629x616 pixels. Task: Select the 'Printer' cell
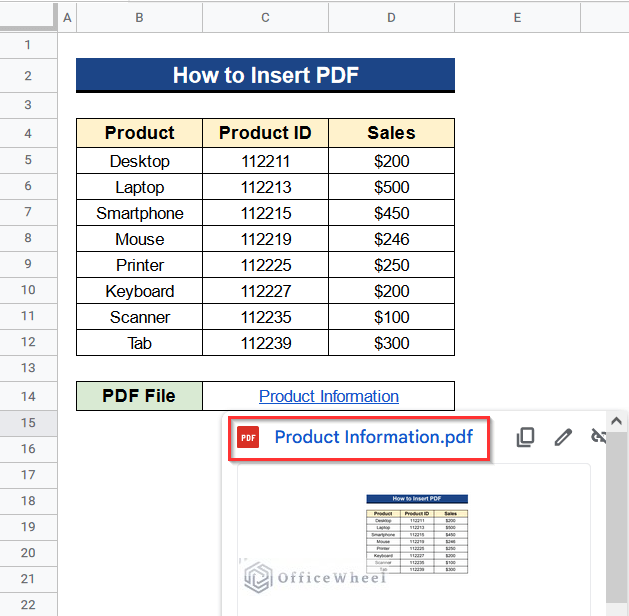140,265
